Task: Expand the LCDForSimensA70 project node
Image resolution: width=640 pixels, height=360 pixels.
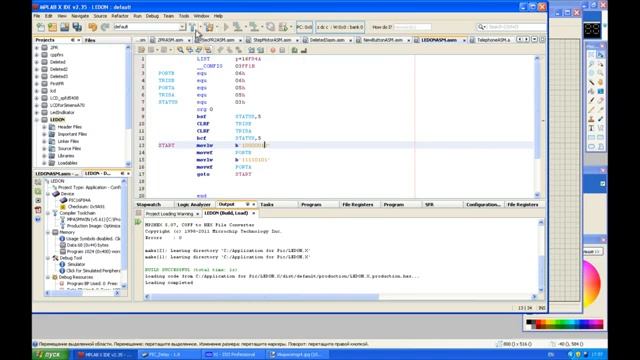Action: [37, 105]
